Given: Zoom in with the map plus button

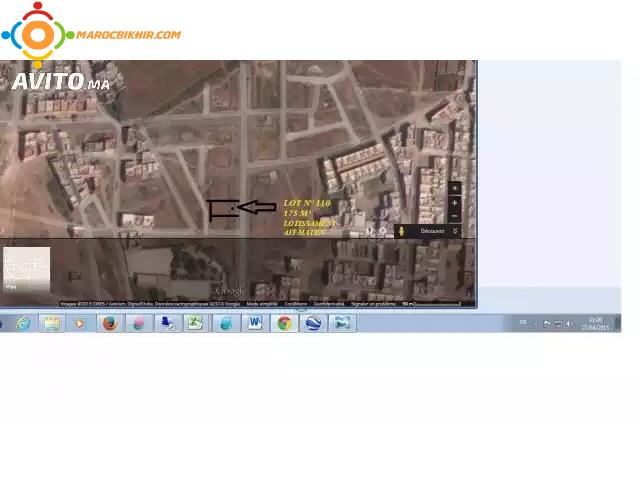Looking at the screenshot, I should 455,203.
